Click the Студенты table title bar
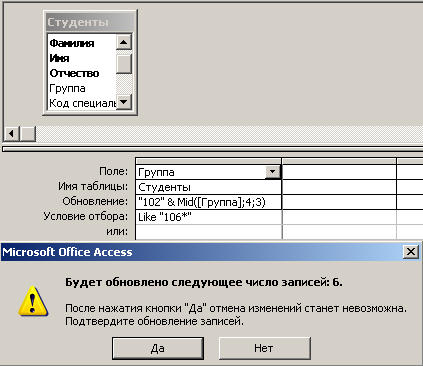Viewport: 423px width, 366px height. click(90, 22)
